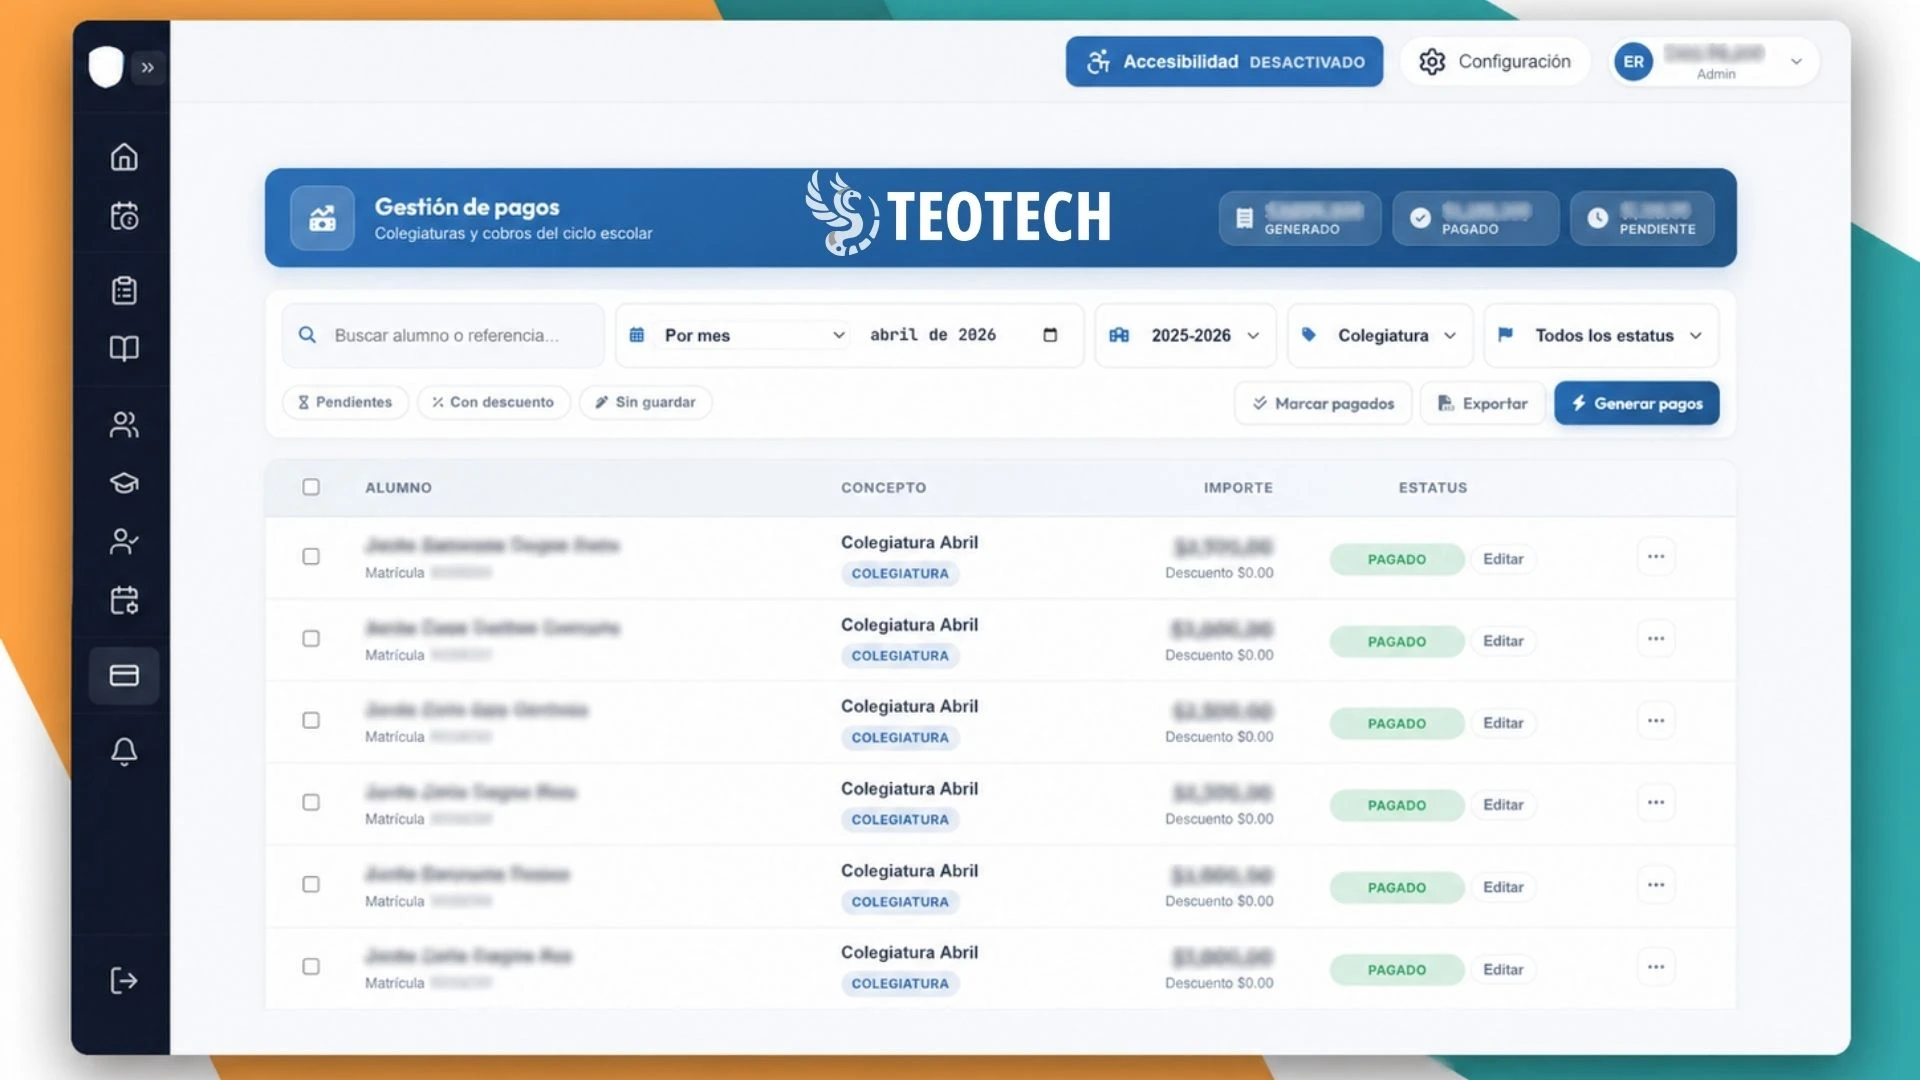The width and height of the screenshot is (1920, 1080).
Task: Click the calendar picker icon in date field
Action: tap(1050, 335)
